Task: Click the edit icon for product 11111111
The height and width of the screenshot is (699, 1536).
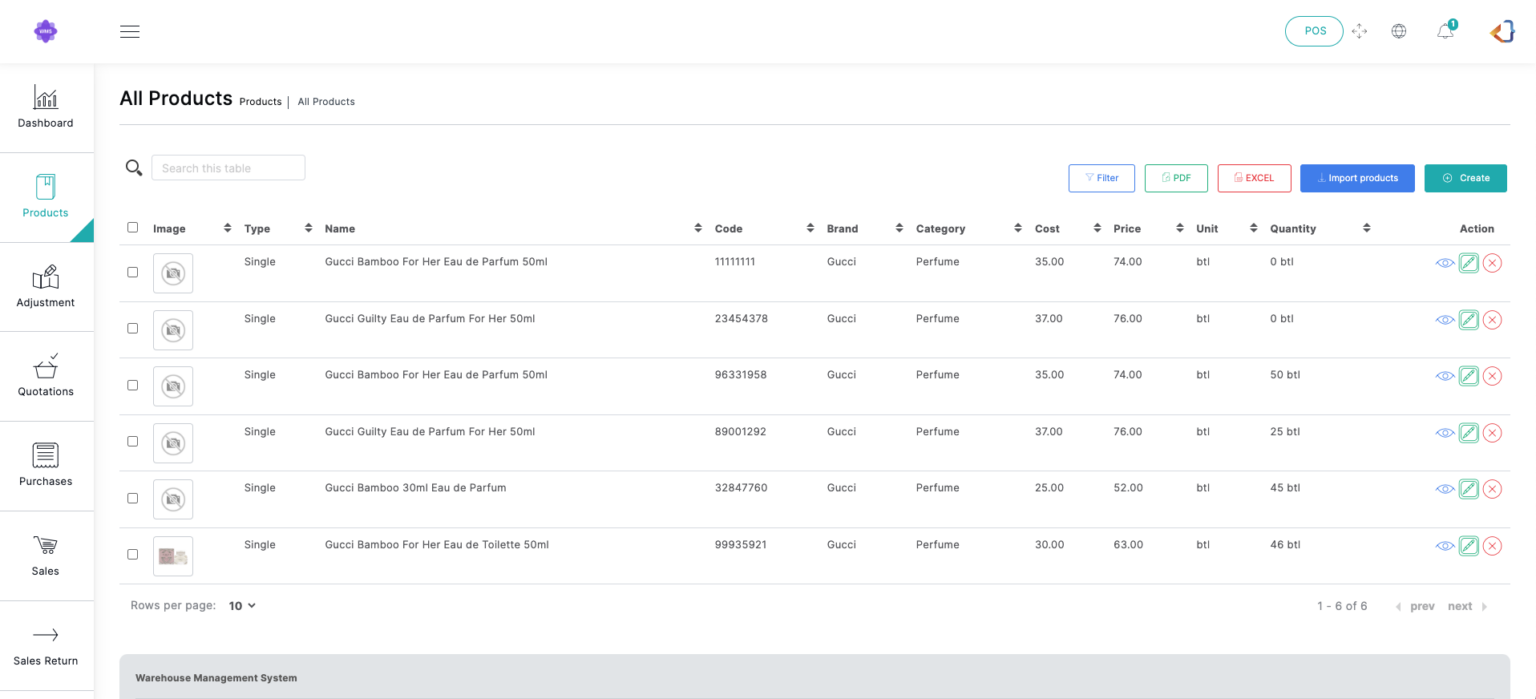Action: pyautogui.click(x=1468, y=263)
